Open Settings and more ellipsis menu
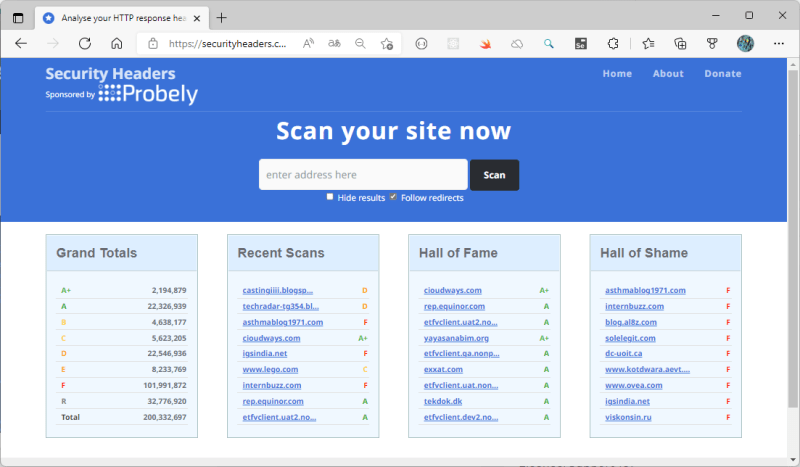The width and height of the screenshot is (800, 467). coord(779,43)
